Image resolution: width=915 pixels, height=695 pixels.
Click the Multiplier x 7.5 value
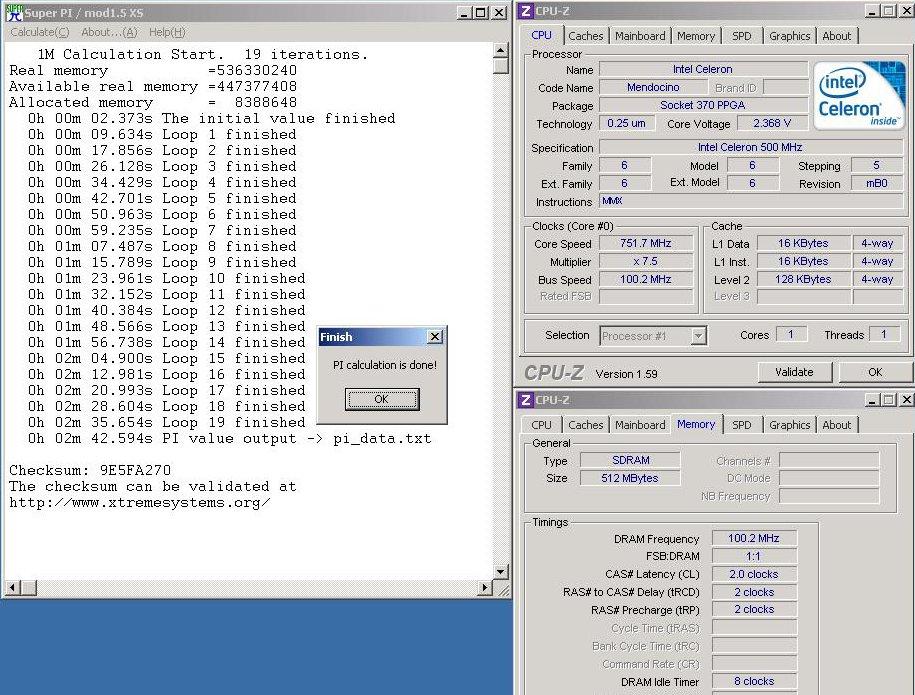646,261
